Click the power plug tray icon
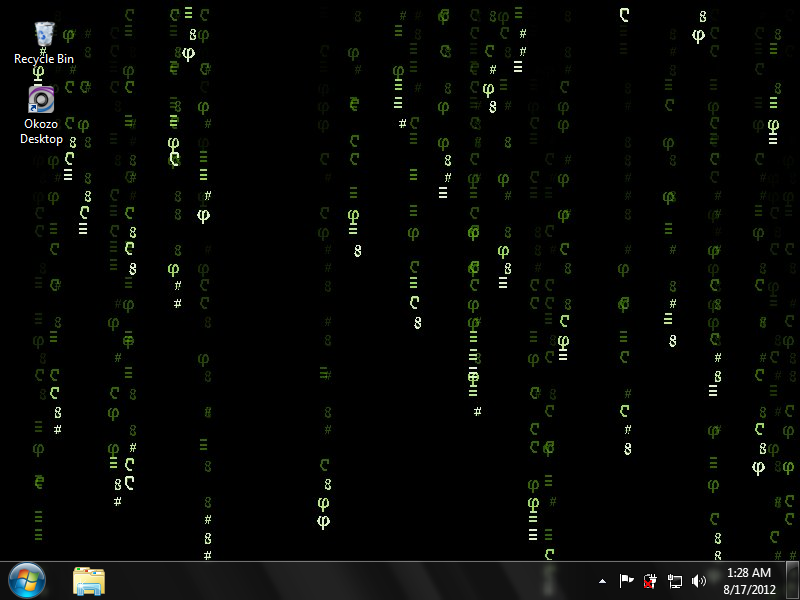 coord(650,581)
